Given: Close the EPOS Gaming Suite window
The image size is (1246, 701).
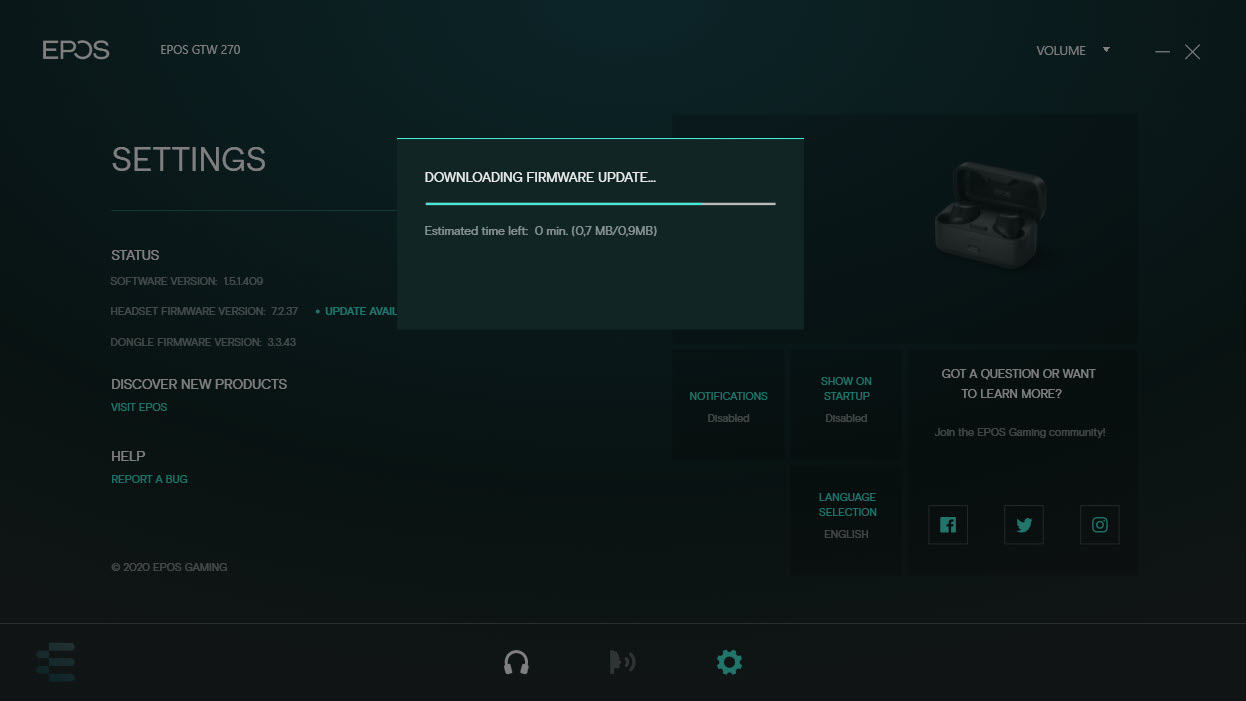Looking at the screenshot, I should point(1192,51).
